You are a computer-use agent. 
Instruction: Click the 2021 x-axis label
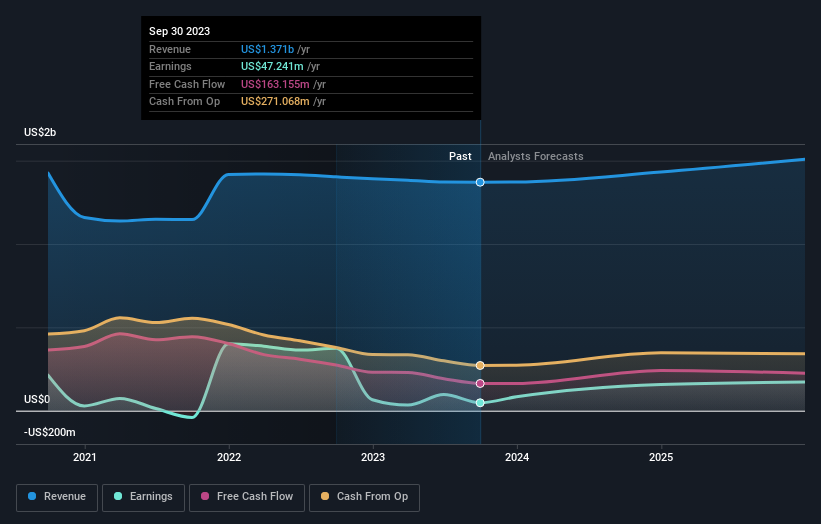click(x=85, y=457)
